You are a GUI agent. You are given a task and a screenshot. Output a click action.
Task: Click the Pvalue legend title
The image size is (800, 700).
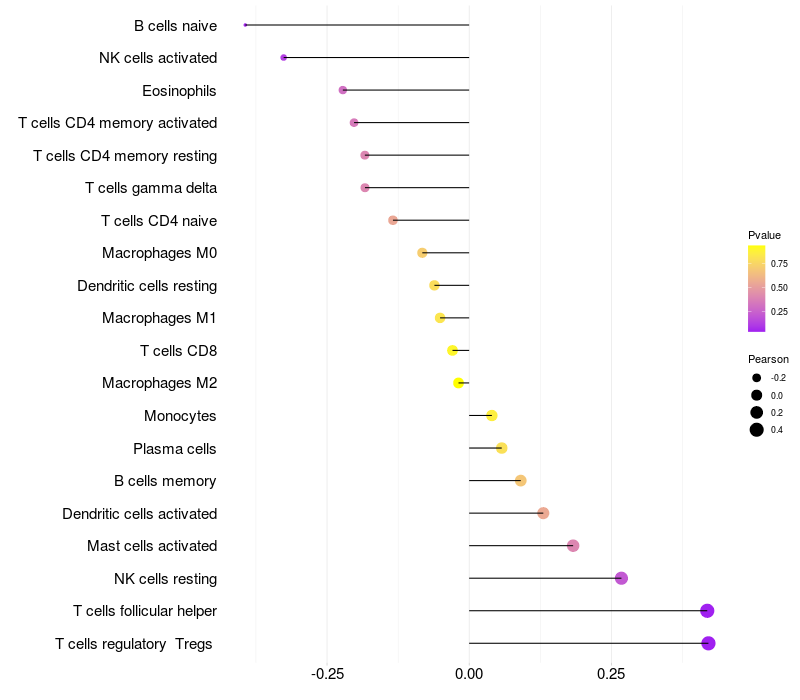764,235
